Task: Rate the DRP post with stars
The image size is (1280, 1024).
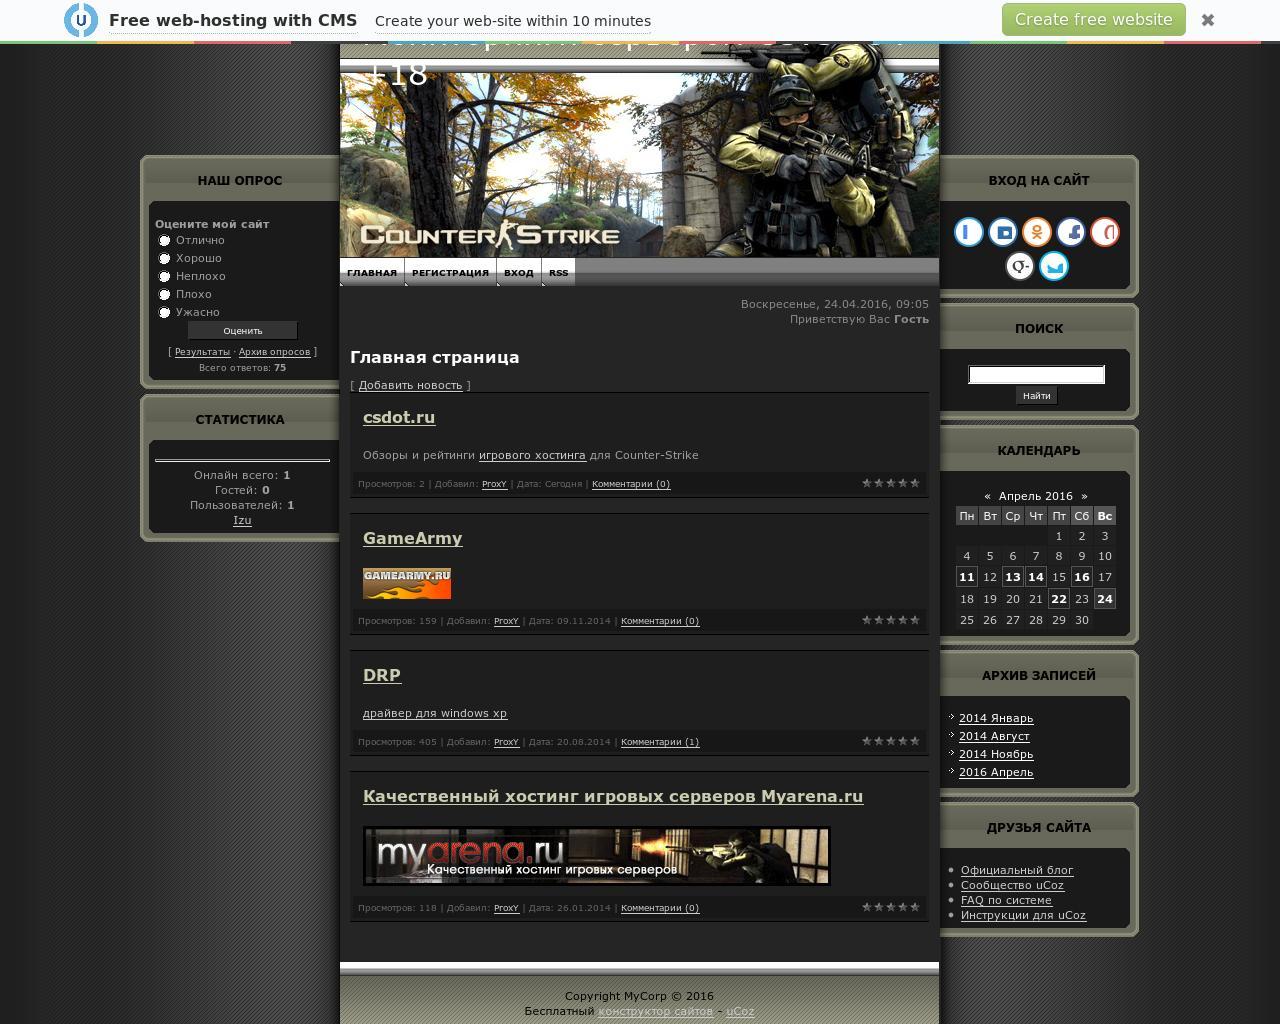Action: (891, 741)
